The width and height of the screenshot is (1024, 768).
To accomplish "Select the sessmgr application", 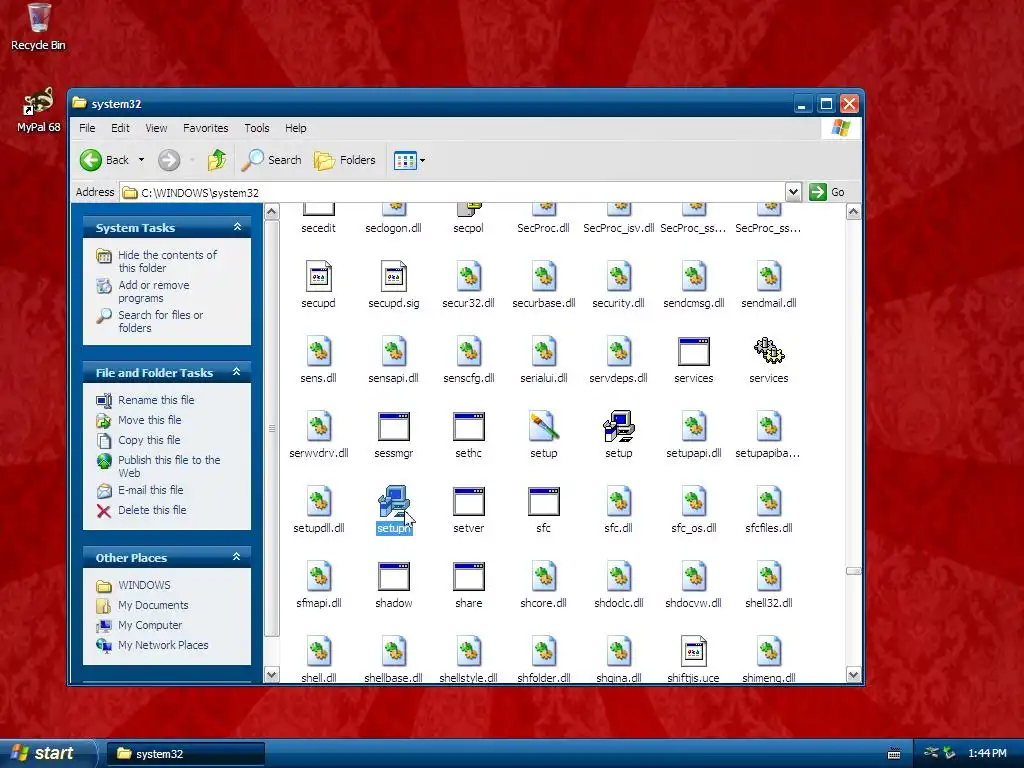I will pos(393,436).
